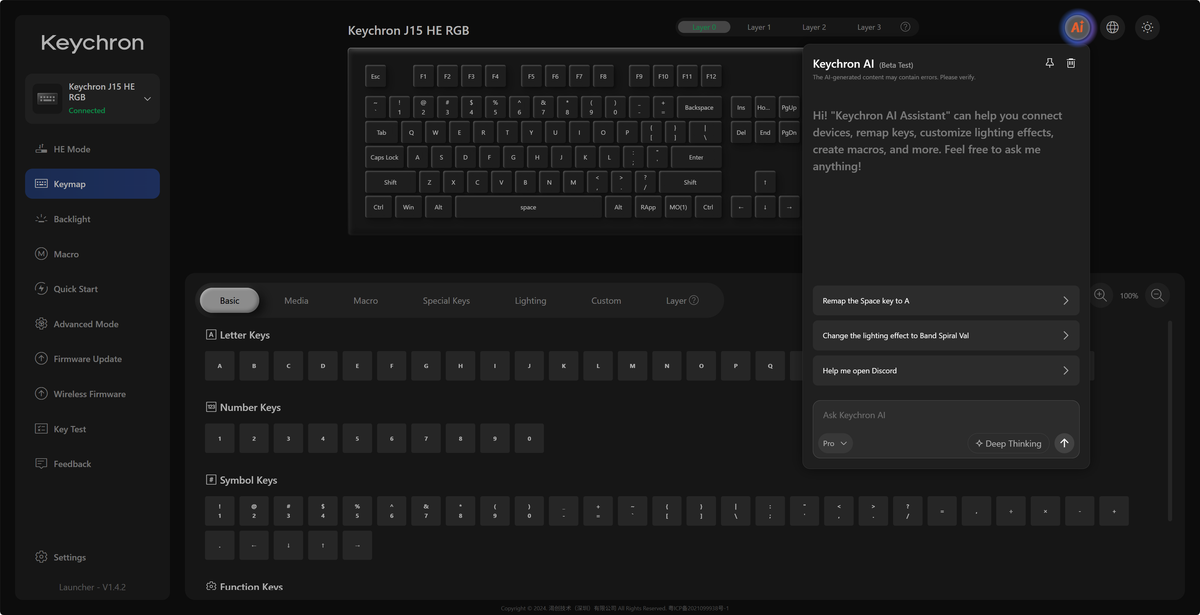This screenshot has height=615, width=1200.
Task: Select suggestion Help me open Discord
Action: click(946, 370)
